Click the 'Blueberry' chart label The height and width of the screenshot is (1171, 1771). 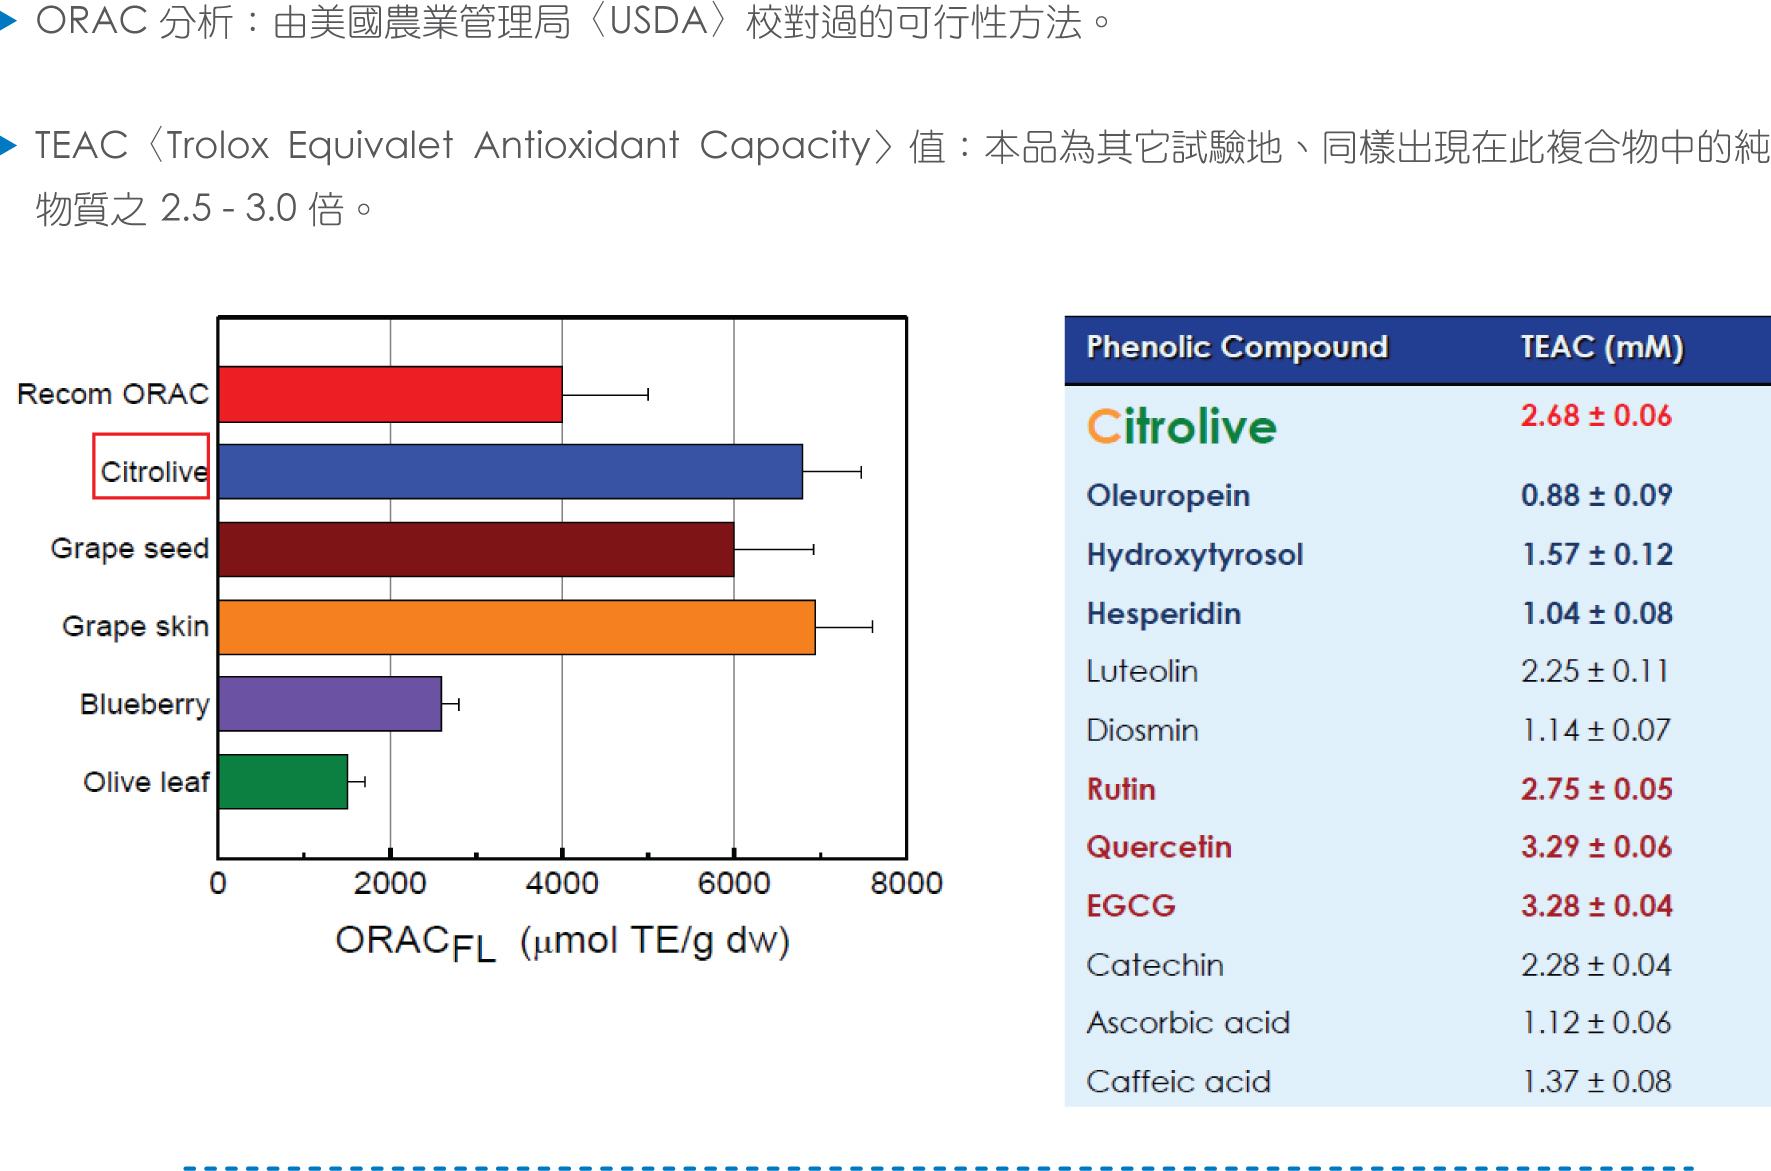click(145, 704)
